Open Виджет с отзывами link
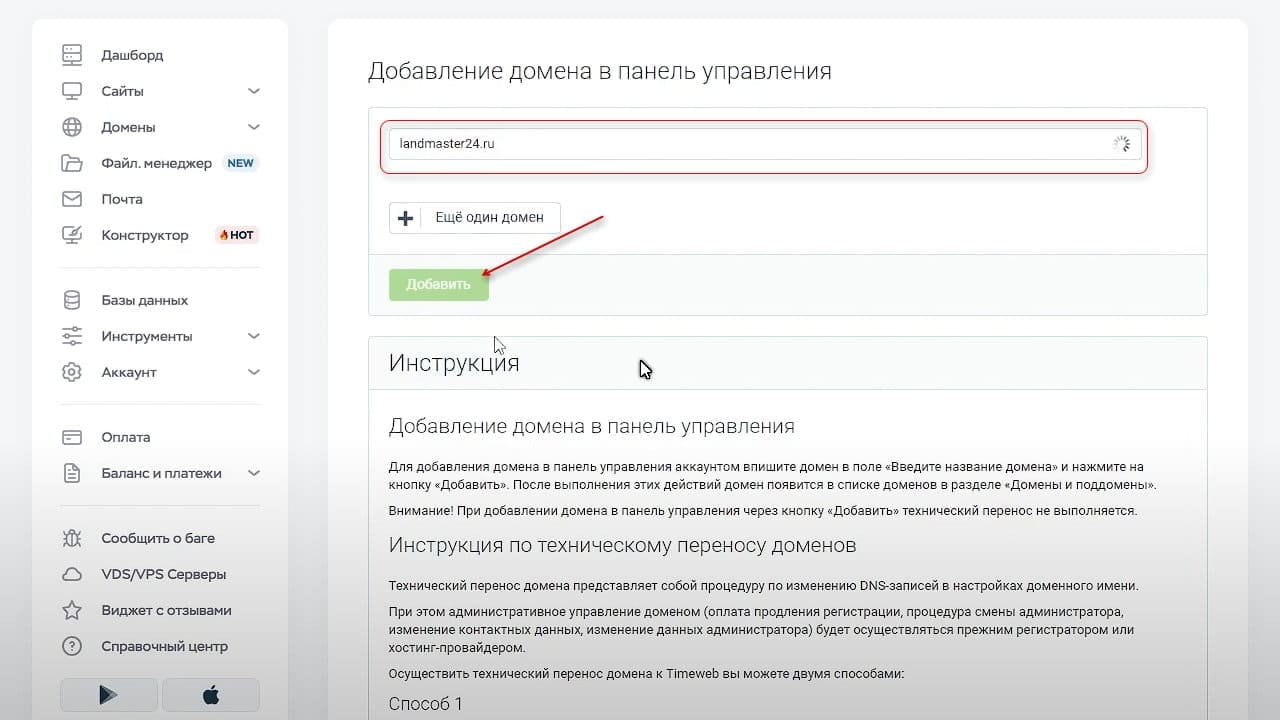 point(166,610)
